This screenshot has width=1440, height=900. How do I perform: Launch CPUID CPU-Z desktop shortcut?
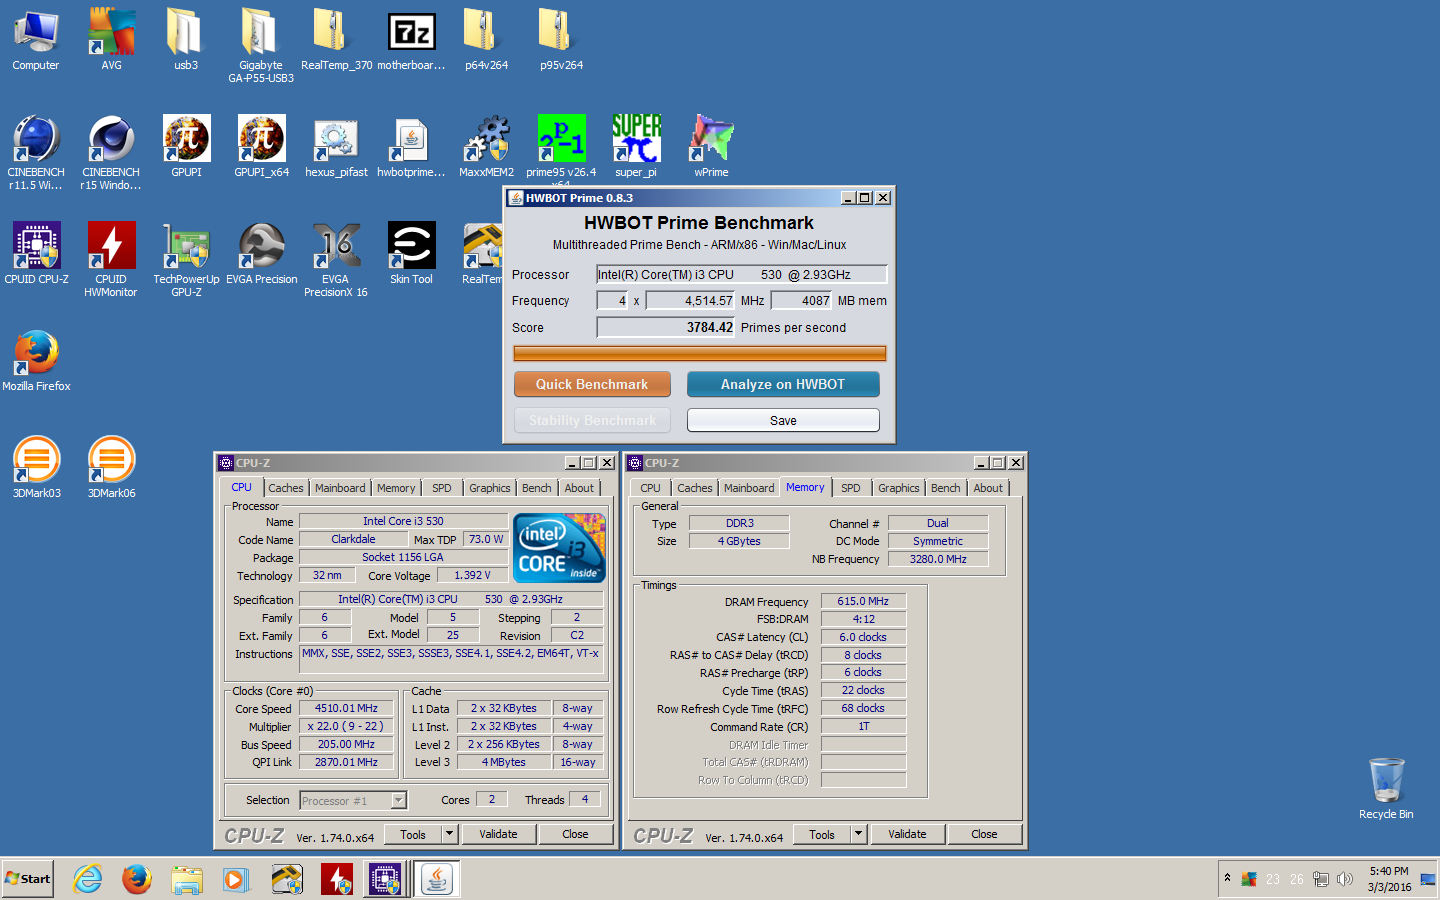(36, 254)
